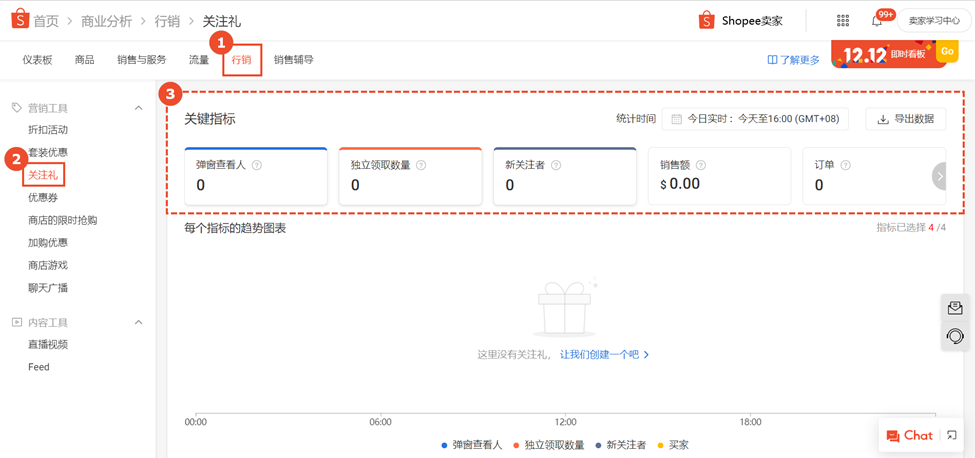Open the customer support headset icon
Image resolution: width=975 pixels, height=458 pixels.
(x=955, y=336)
